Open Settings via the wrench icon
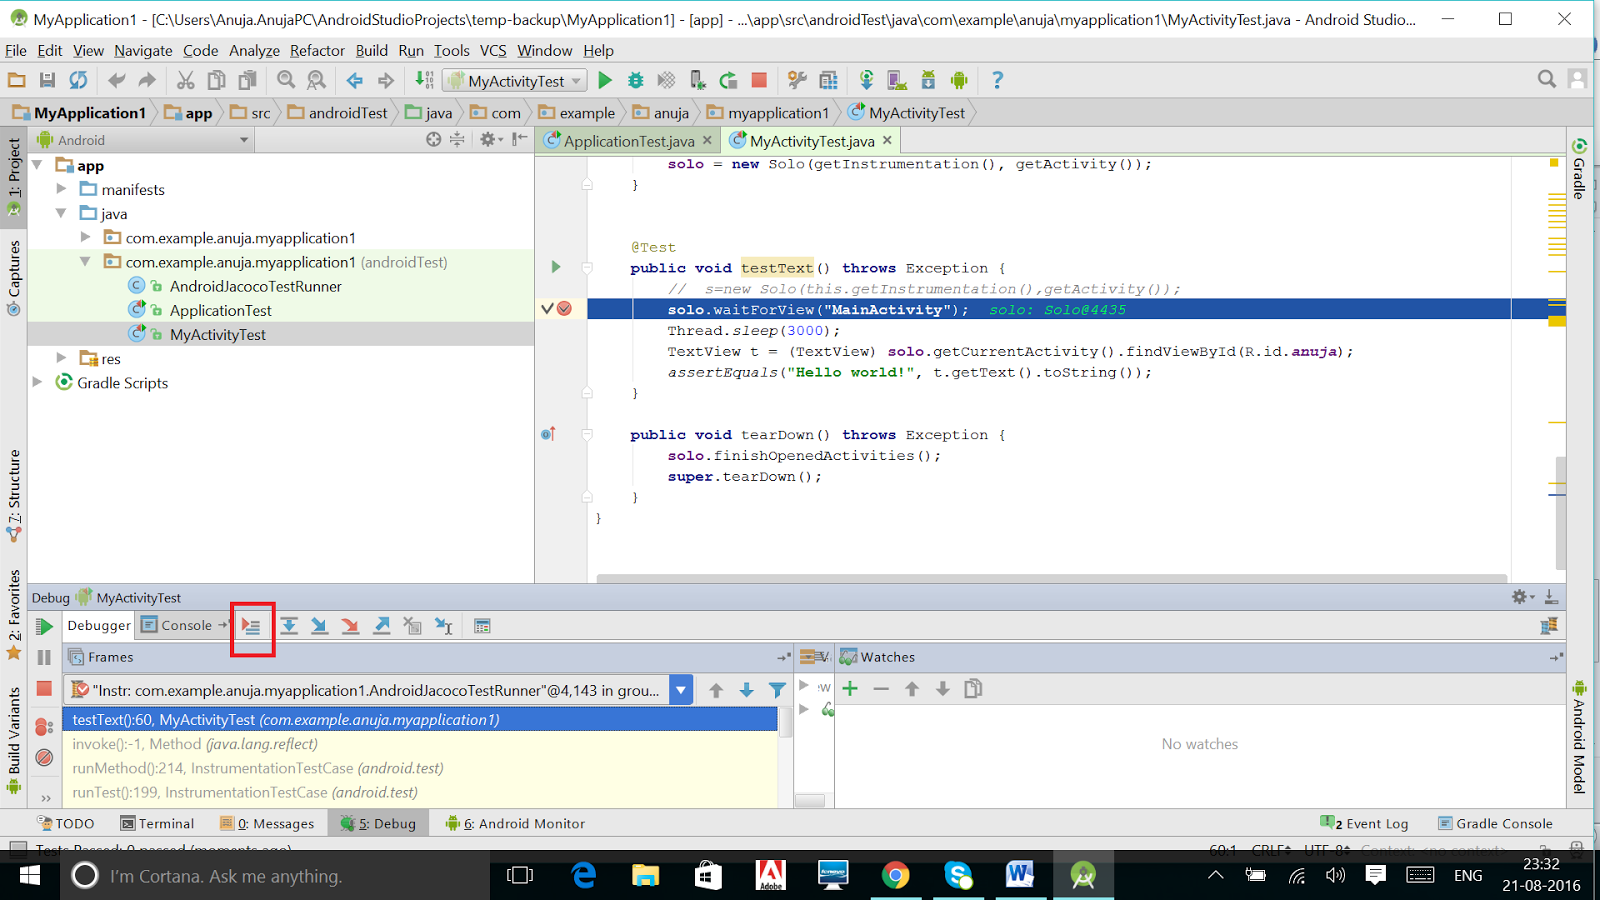 coord(797,80)
